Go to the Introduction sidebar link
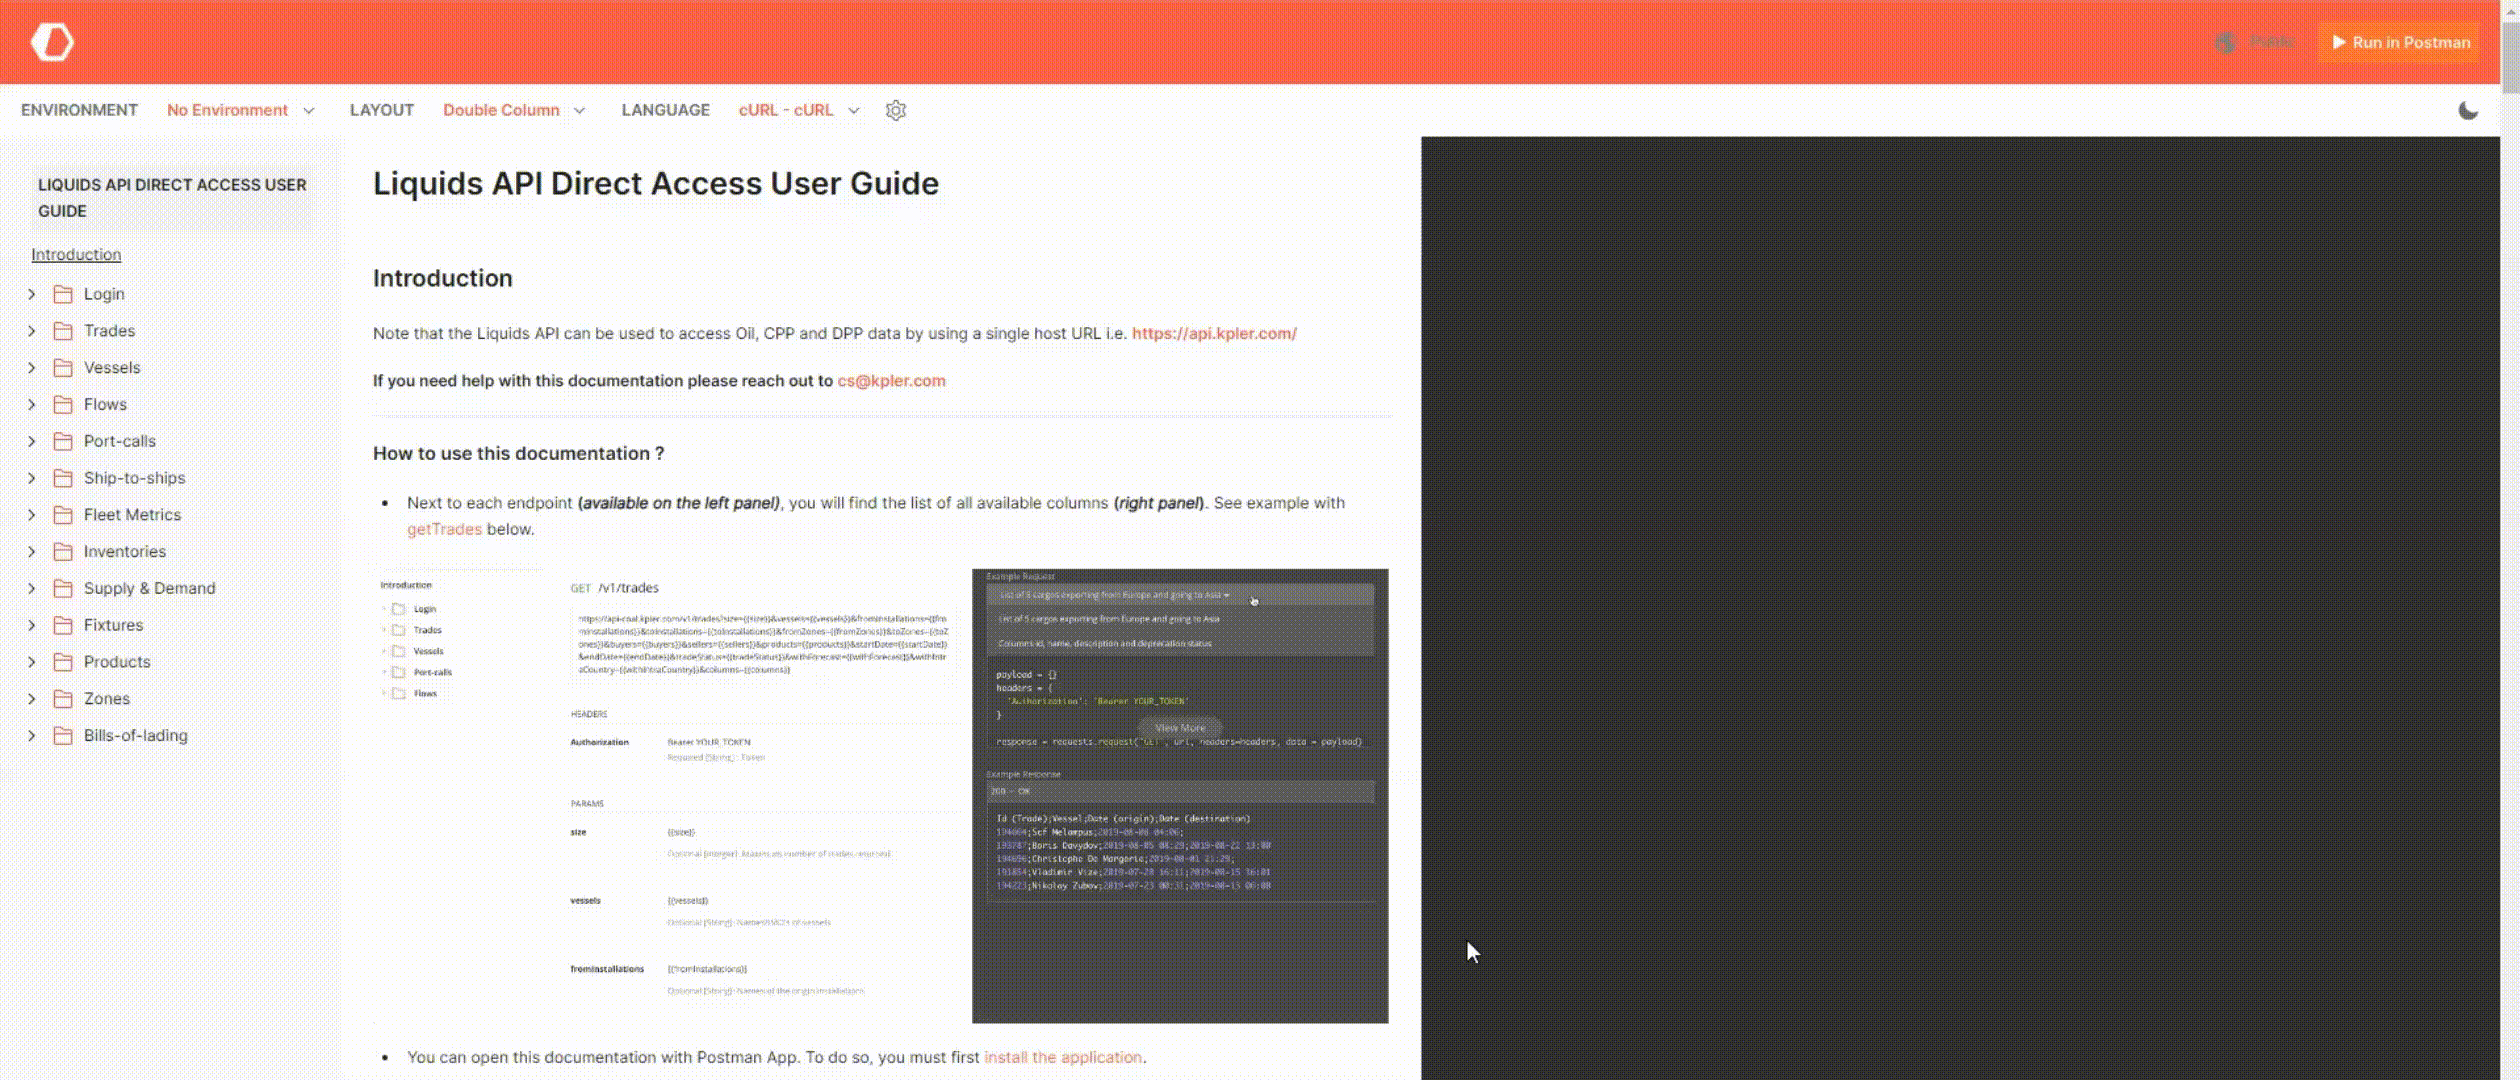The height and width of the screenshot is (1080, 2520). (x=76, y=255)
